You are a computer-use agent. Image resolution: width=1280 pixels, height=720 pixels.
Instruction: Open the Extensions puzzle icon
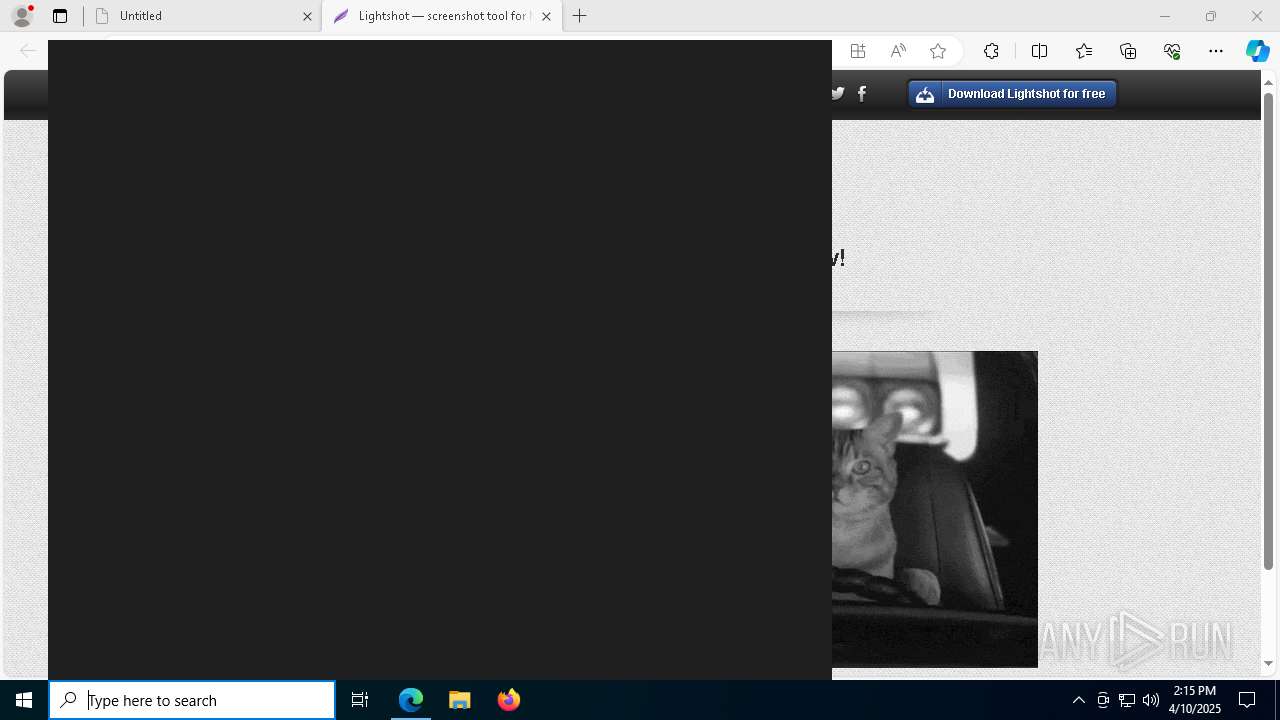point(991,51)
